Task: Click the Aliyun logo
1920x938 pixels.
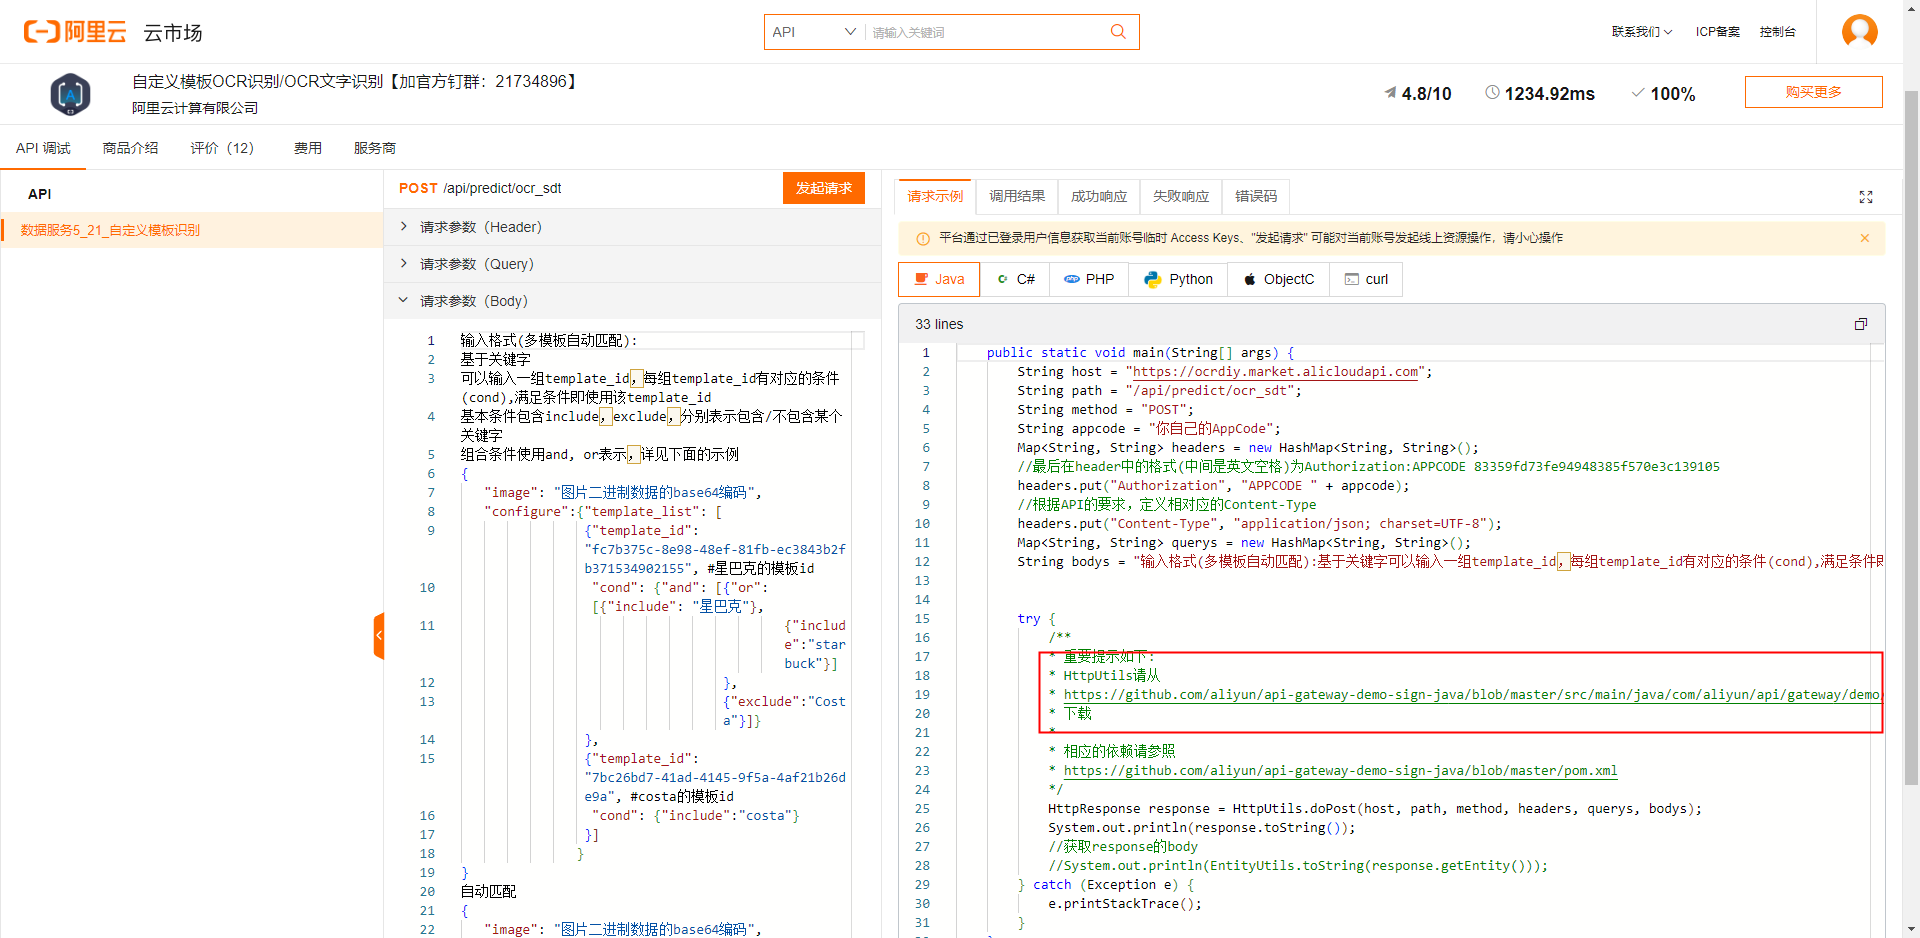Action: (x=75, y=32)
